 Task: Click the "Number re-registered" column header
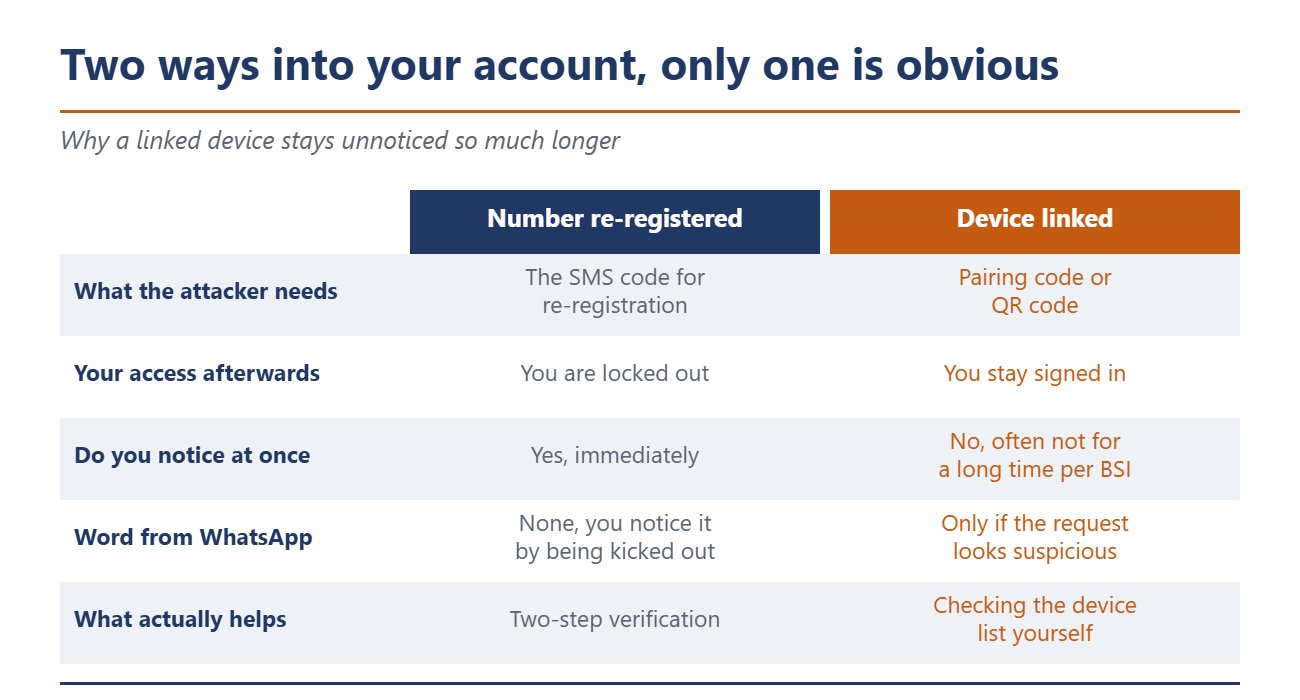coord(615,221)
